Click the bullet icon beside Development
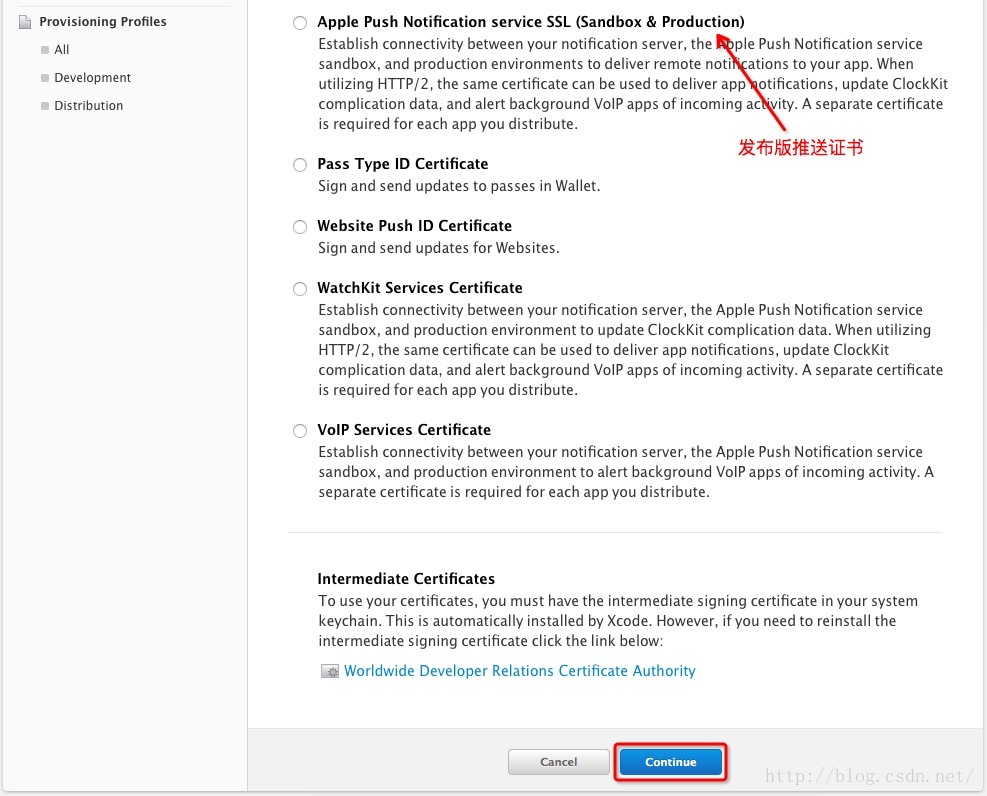987x796 pixels. click(x=45, y=78)
